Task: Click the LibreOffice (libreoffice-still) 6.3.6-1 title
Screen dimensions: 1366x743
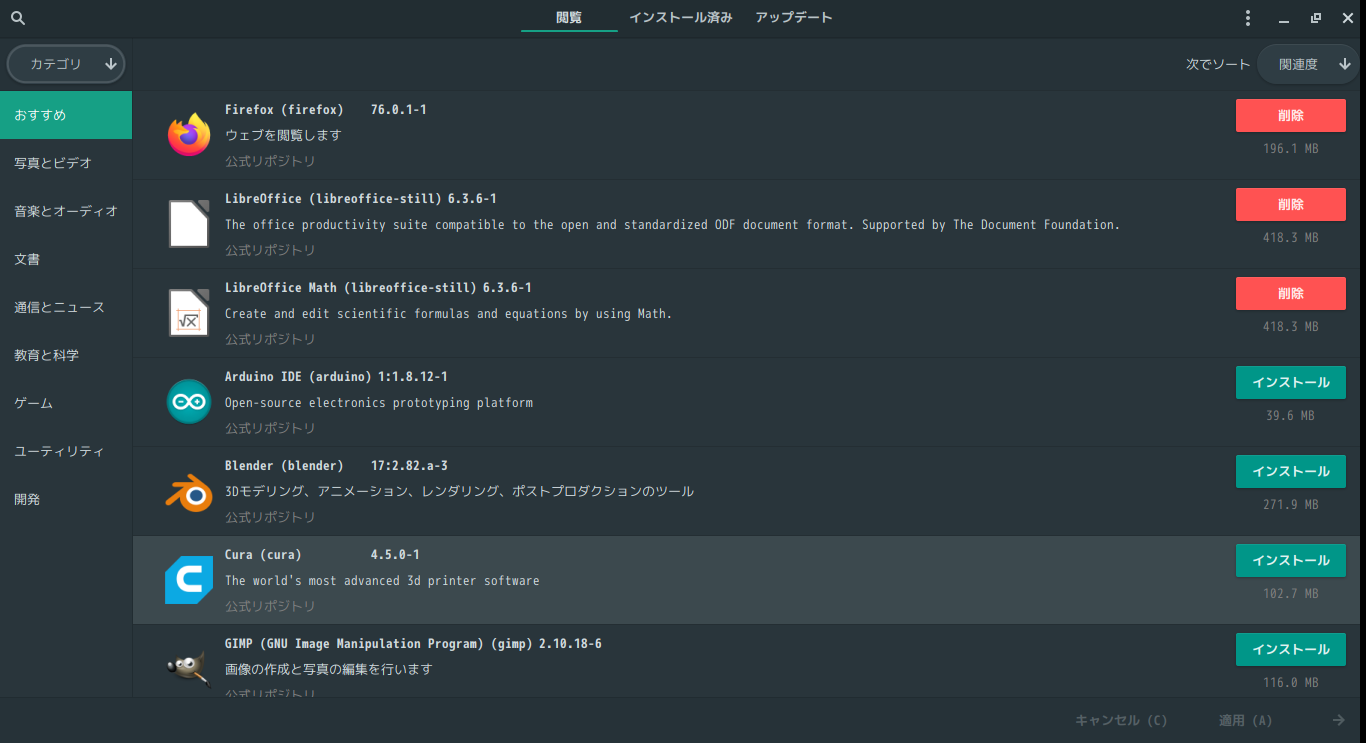Action: (361, 198)
